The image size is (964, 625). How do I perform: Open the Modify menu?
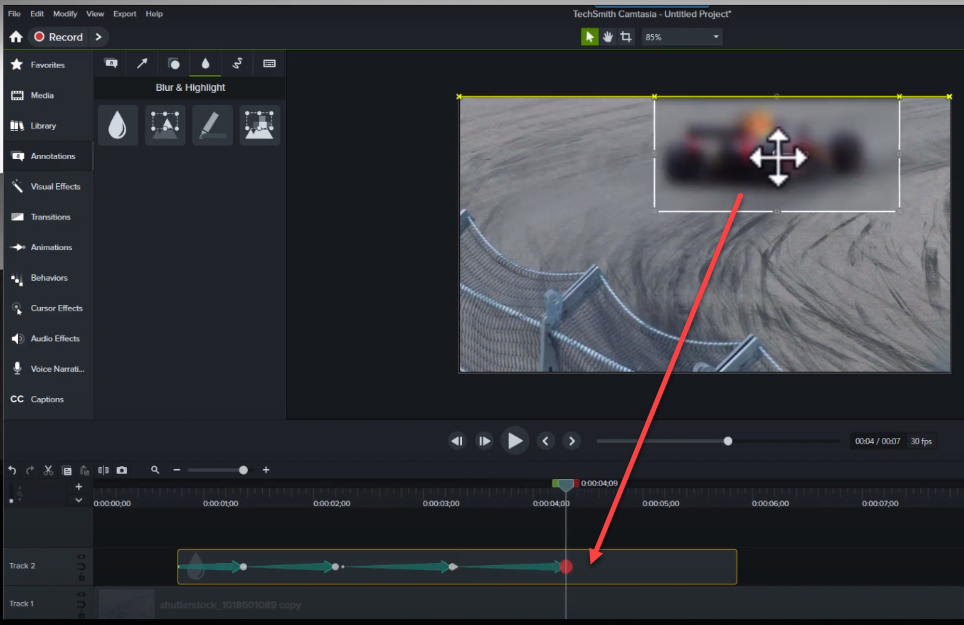click(x=65, y=14)
